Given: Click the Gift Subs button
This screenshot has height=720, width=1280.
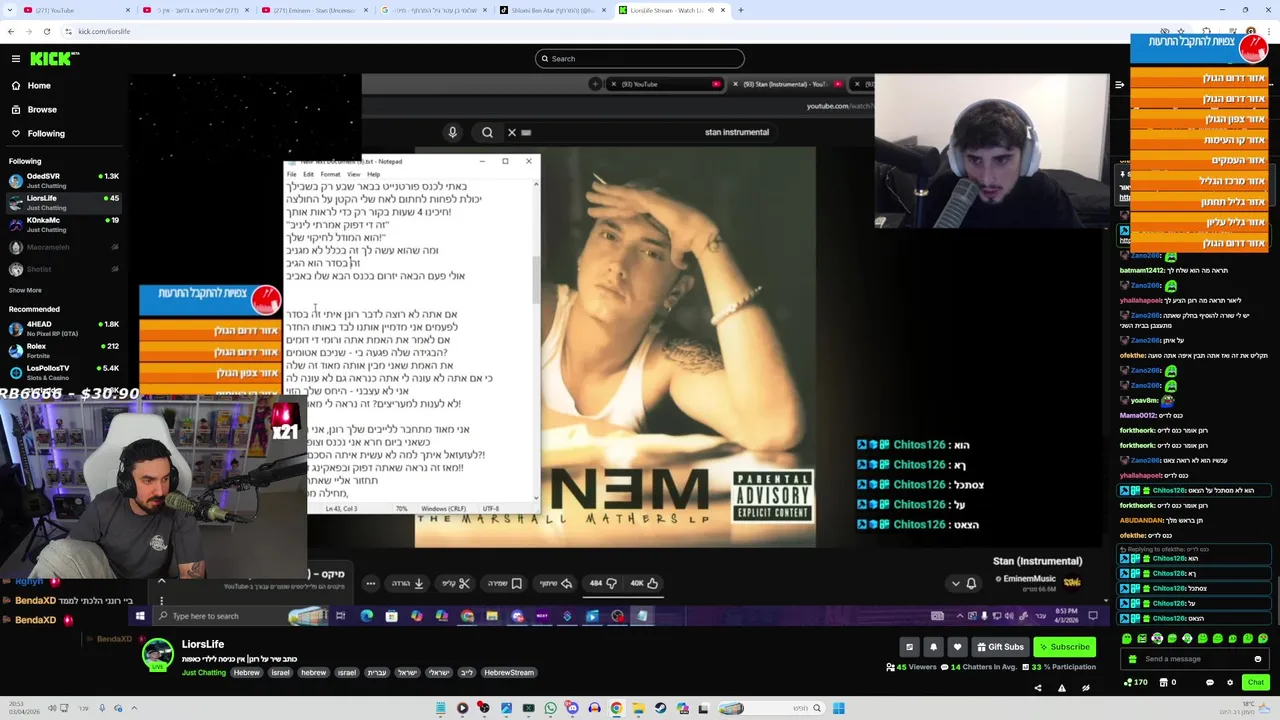Looking at the screenshot, I should click(1000, 647).
